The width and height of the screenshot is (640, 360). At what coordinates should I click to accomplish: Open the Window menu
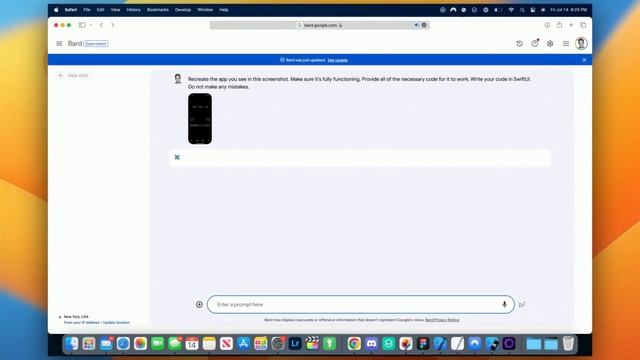coord(205,10)
